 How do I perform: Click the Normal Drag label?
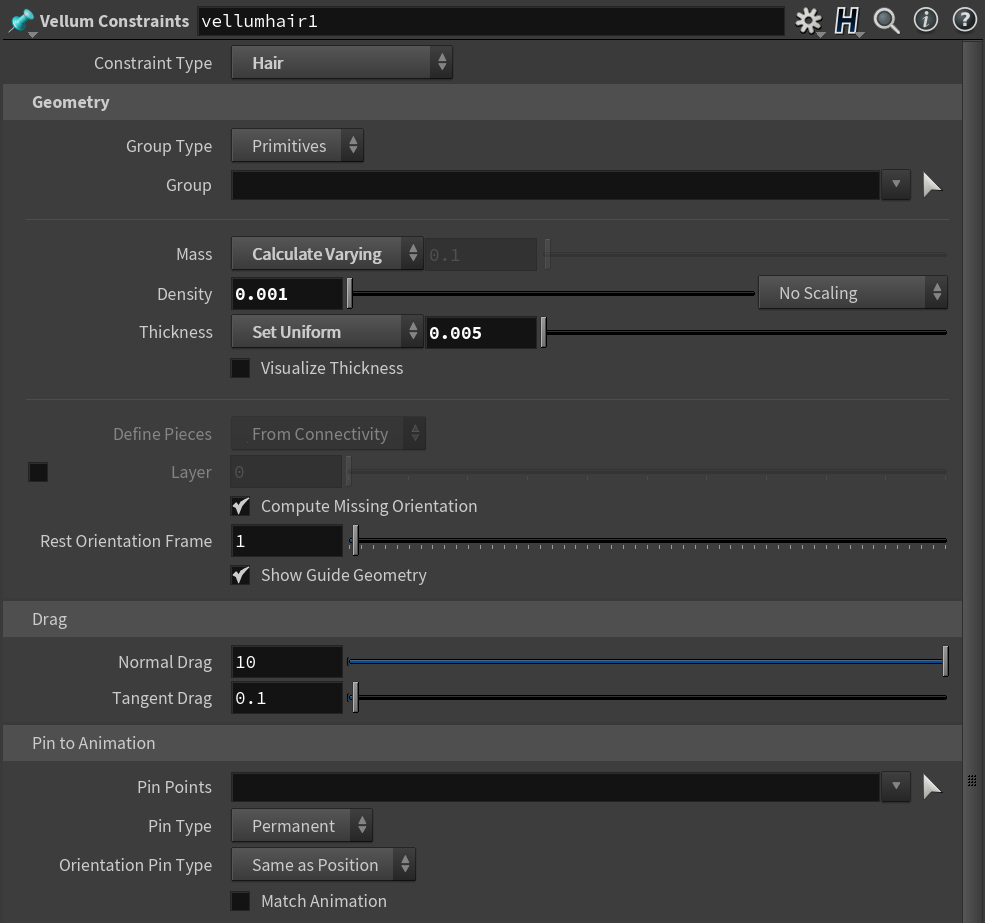(x=165, y=662)
